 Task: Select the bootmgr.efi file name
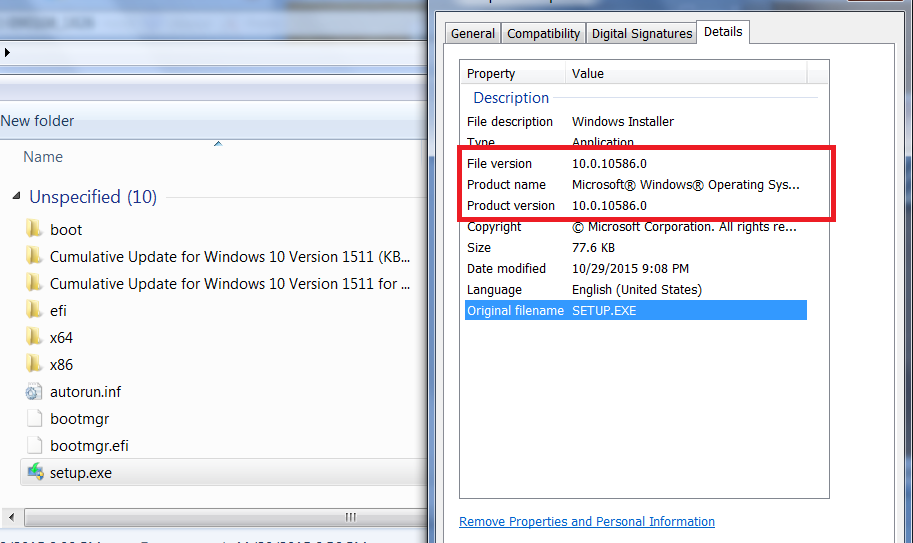tap(89, 446)
